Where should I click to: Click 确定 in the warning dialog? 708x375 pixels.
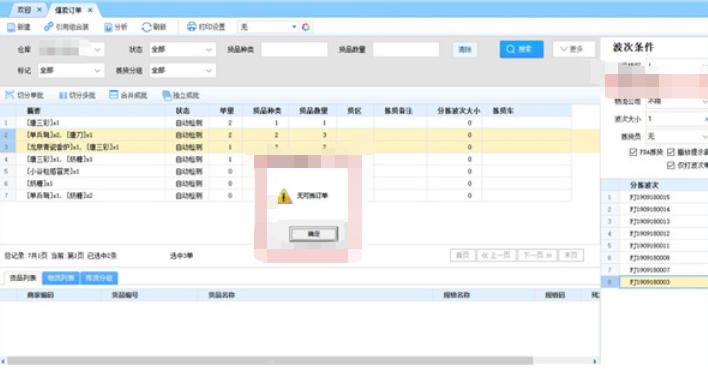[x=313, y=234]
